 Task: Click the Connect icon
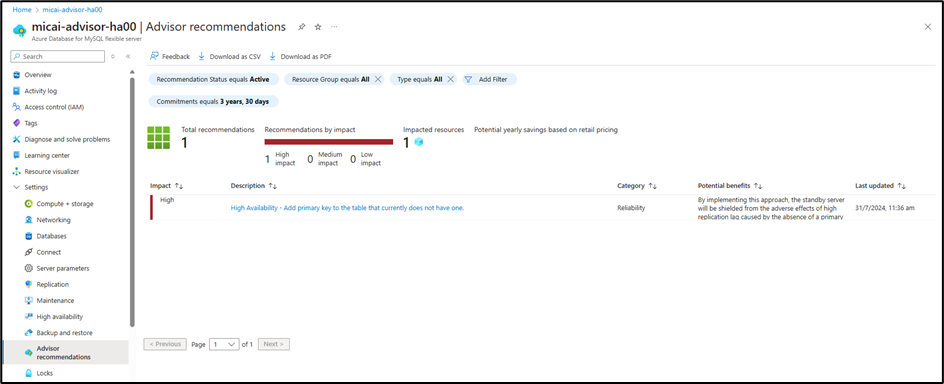point(28,252)
